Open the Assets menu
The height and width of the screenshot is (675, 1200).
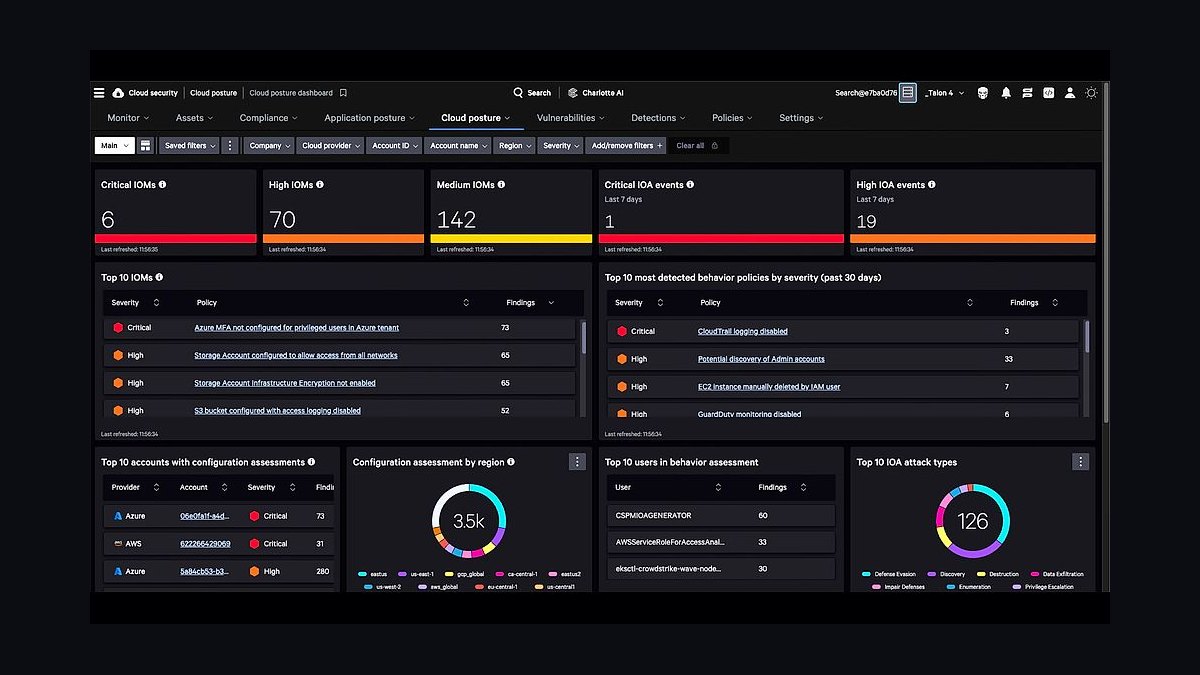coord(194,118)
